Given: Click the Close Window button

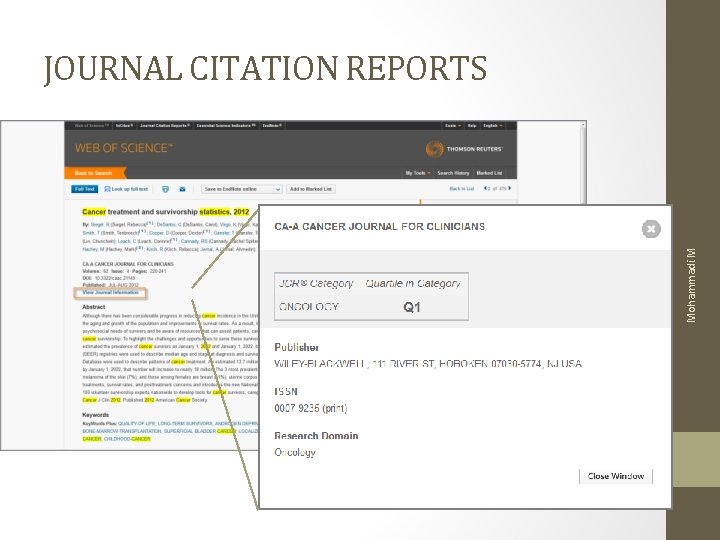Looking at the screenshot, I should 616,476.
